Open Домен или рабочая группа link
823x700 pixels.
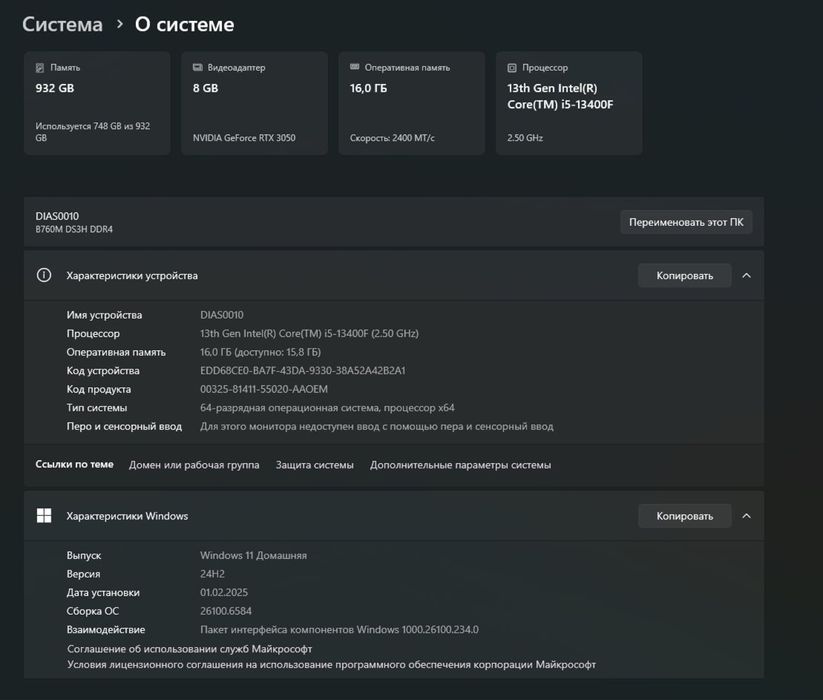[194, 465]
